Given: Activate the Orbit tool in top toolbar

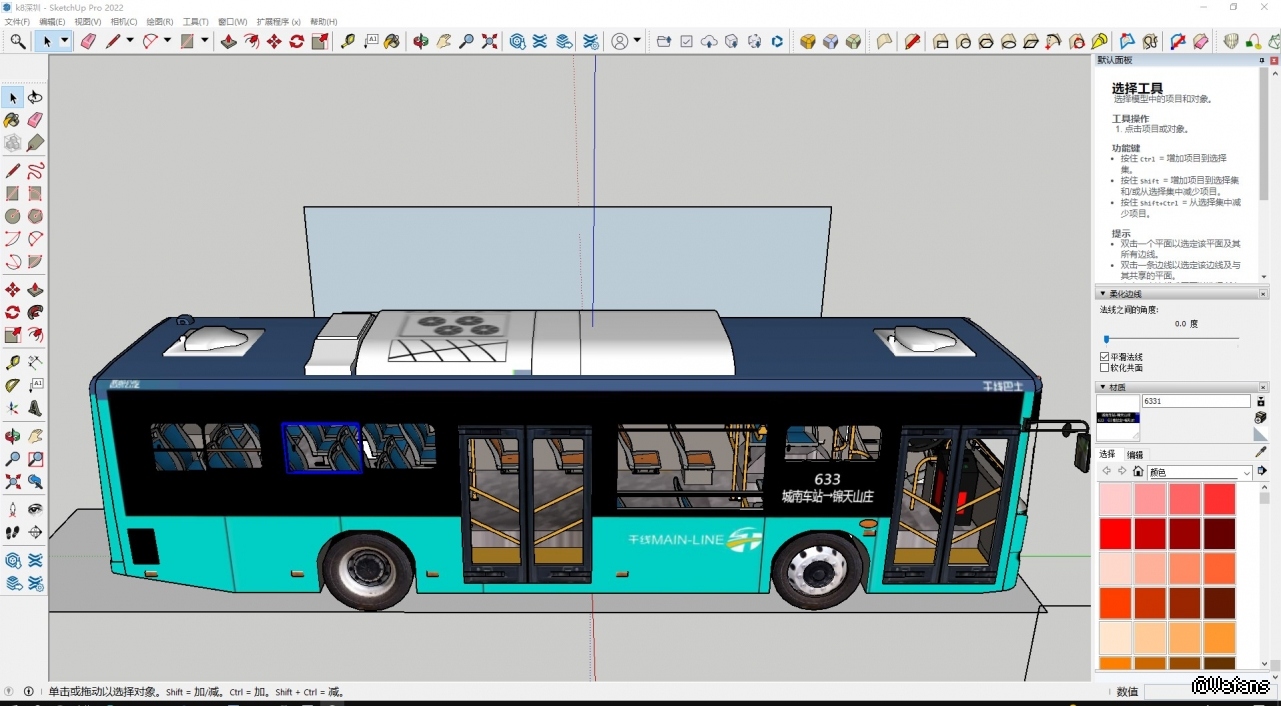Looking at the screenshot, I should [x=421, y=41].
